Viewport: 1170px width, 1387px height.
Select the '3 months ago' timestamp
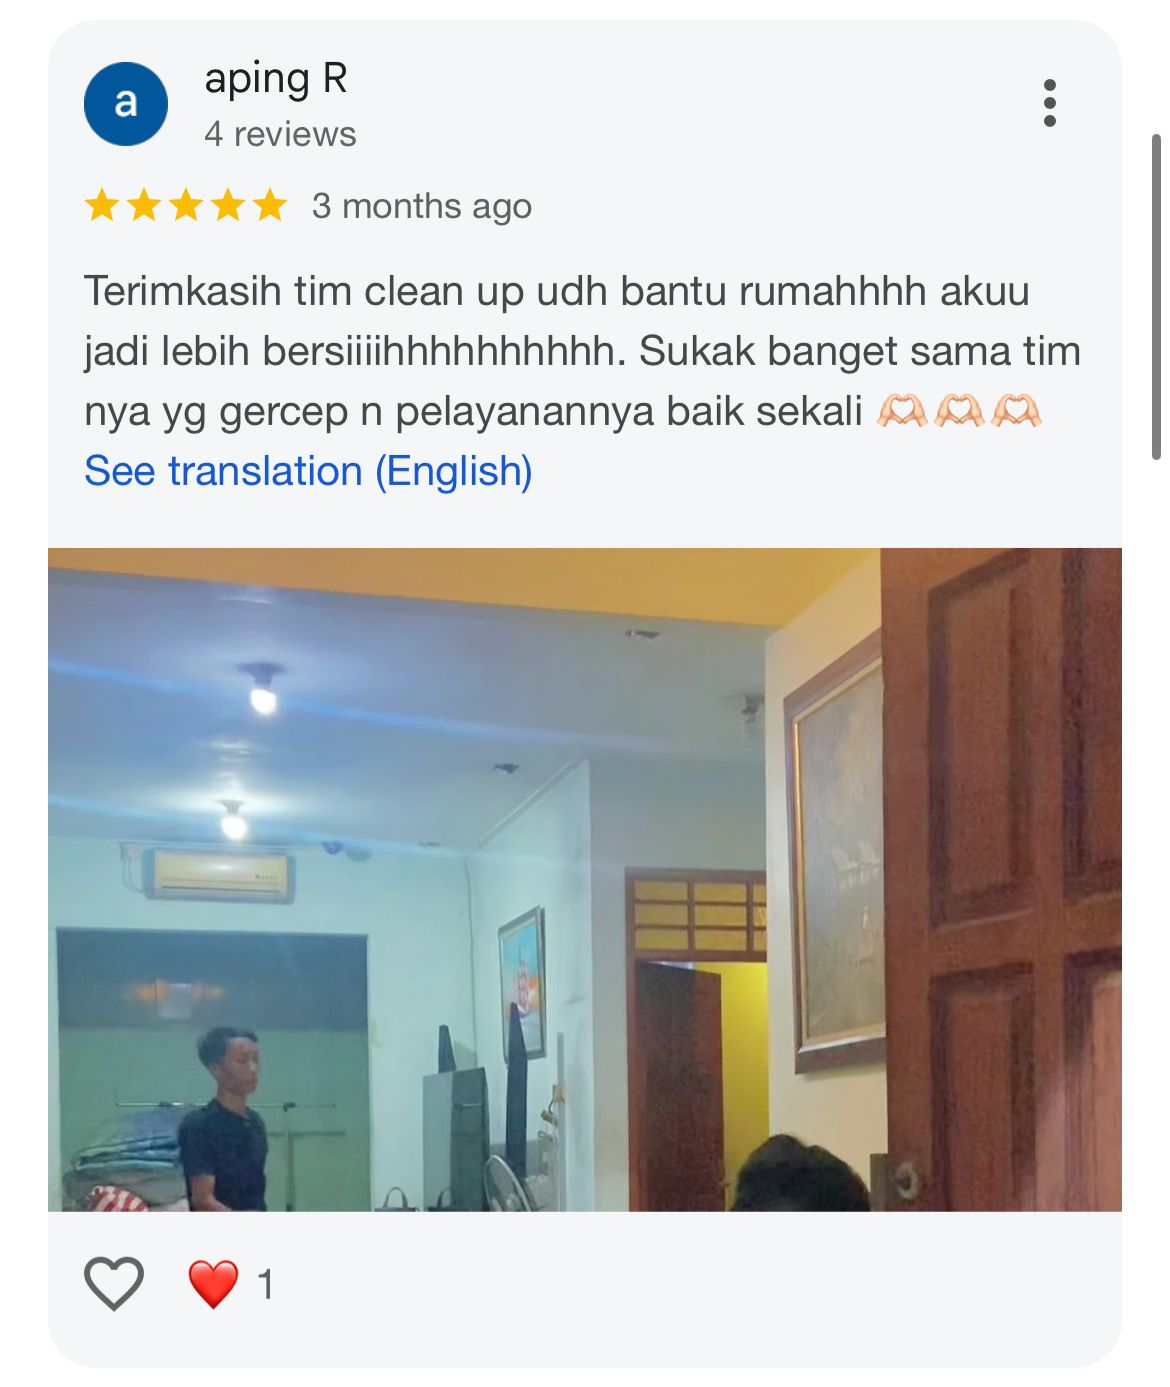coord(422,206)
